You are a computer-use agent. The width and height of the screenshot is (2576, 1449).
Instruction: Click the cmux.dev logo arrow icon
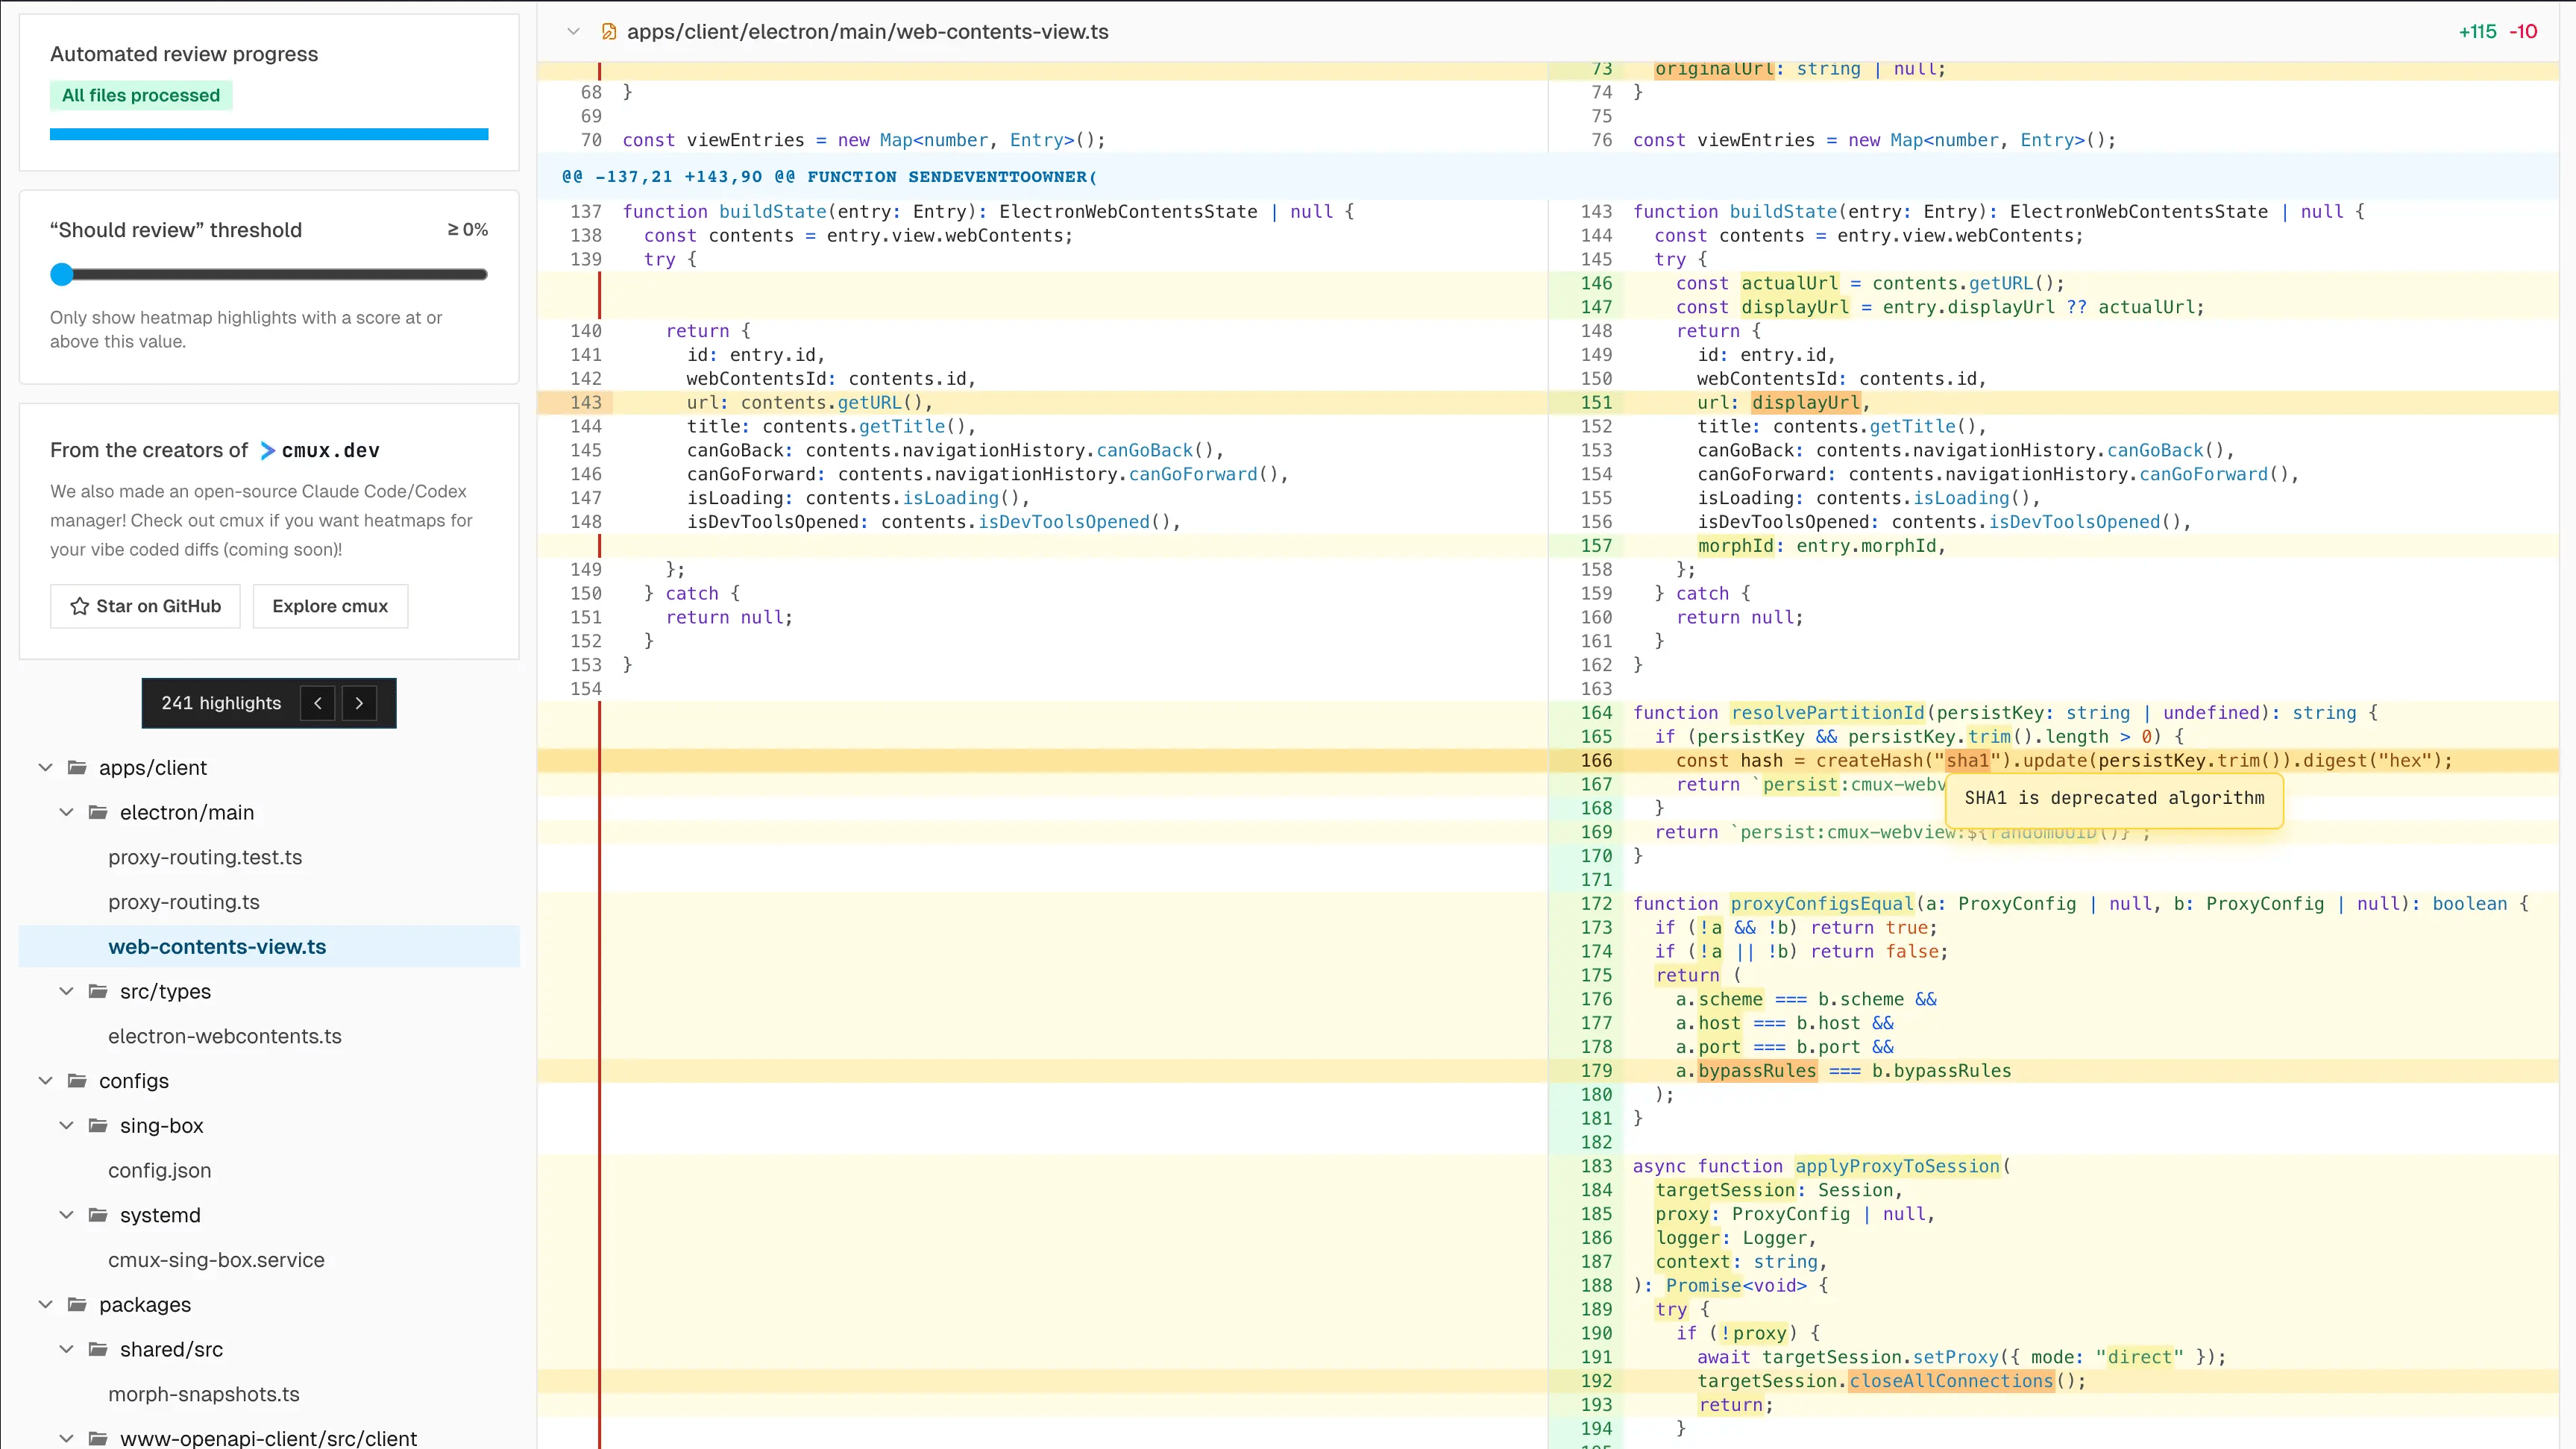[267, 451]
